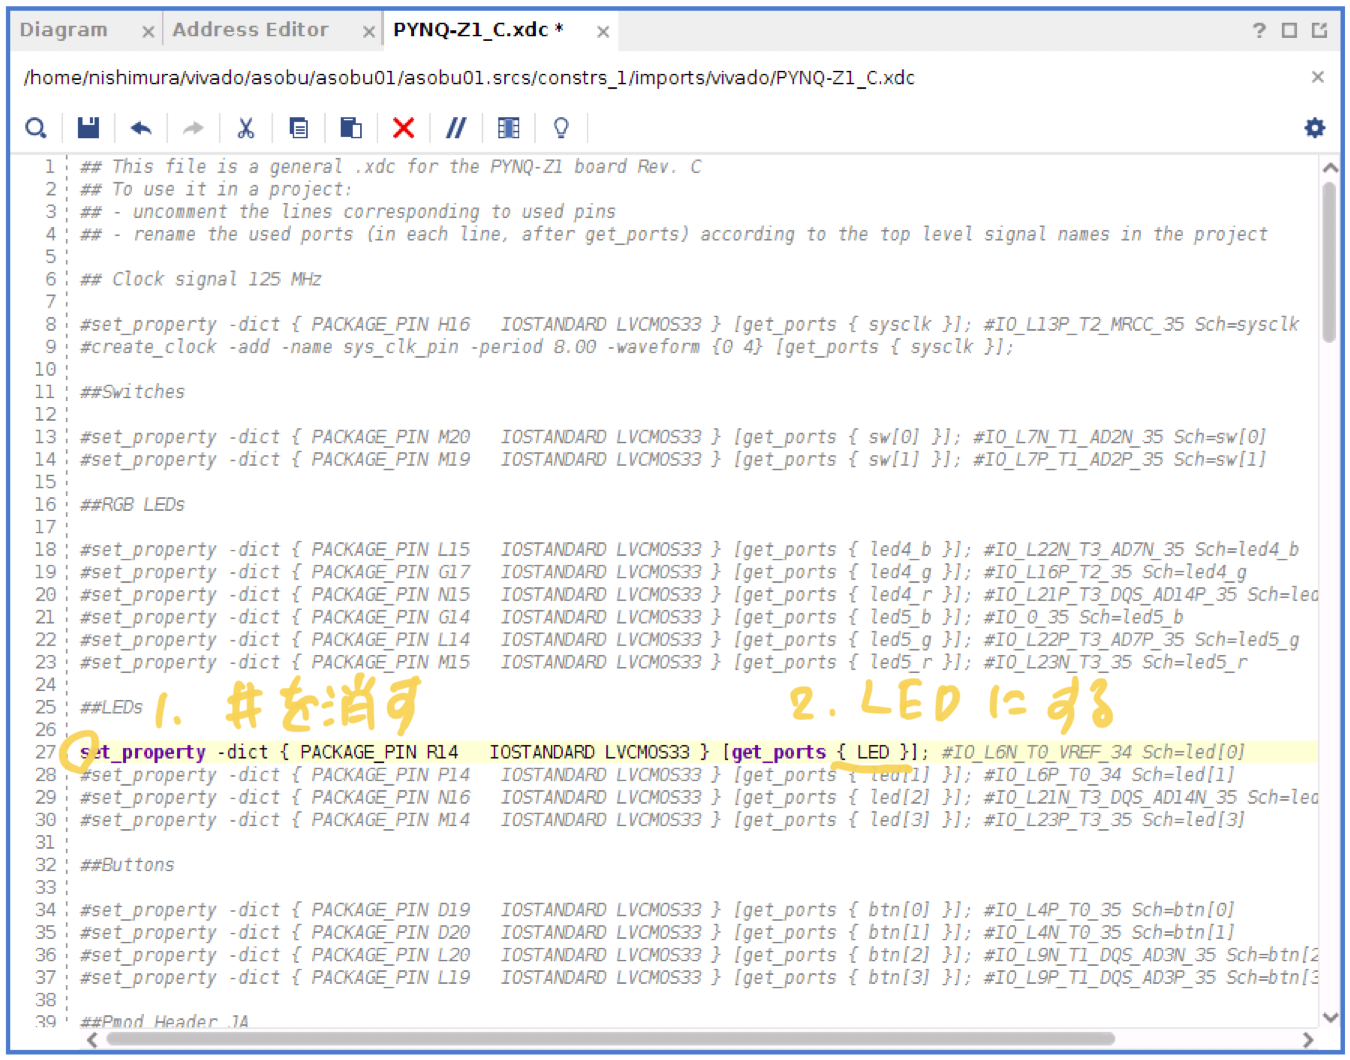Switch to the Address Editor tab
1350x1060 pixels.
click(x=250, y=30)
